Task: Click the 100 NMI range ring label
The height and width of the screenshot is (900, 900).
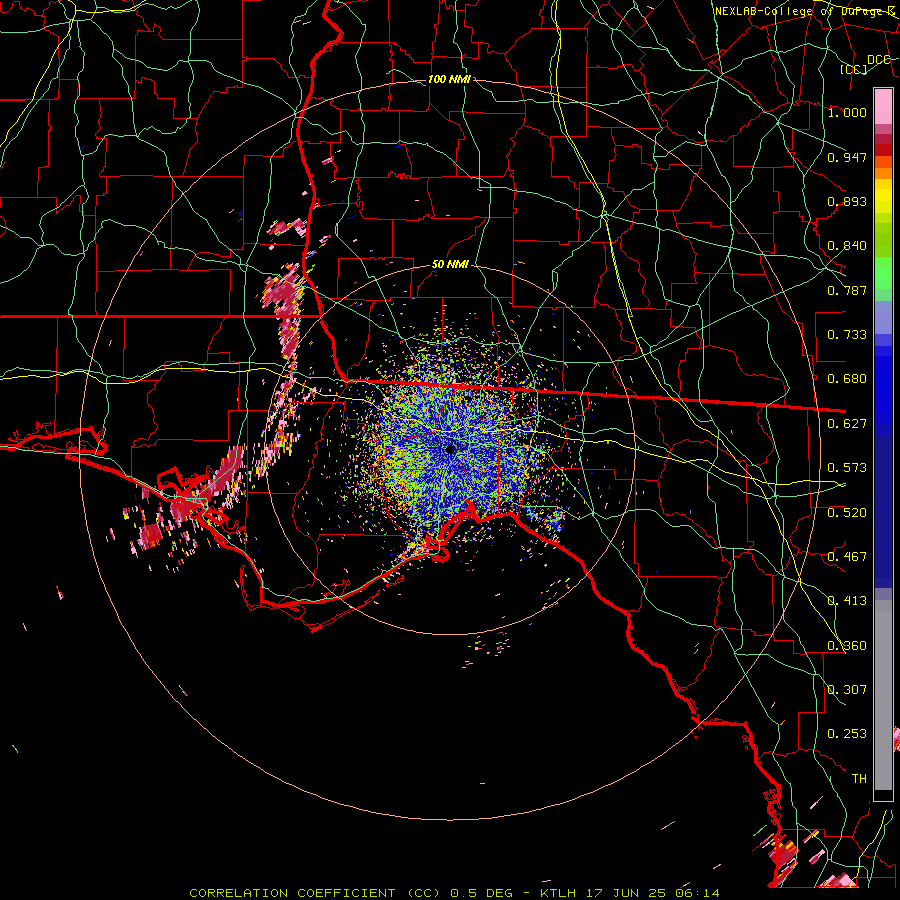Action: click(449, 79)
